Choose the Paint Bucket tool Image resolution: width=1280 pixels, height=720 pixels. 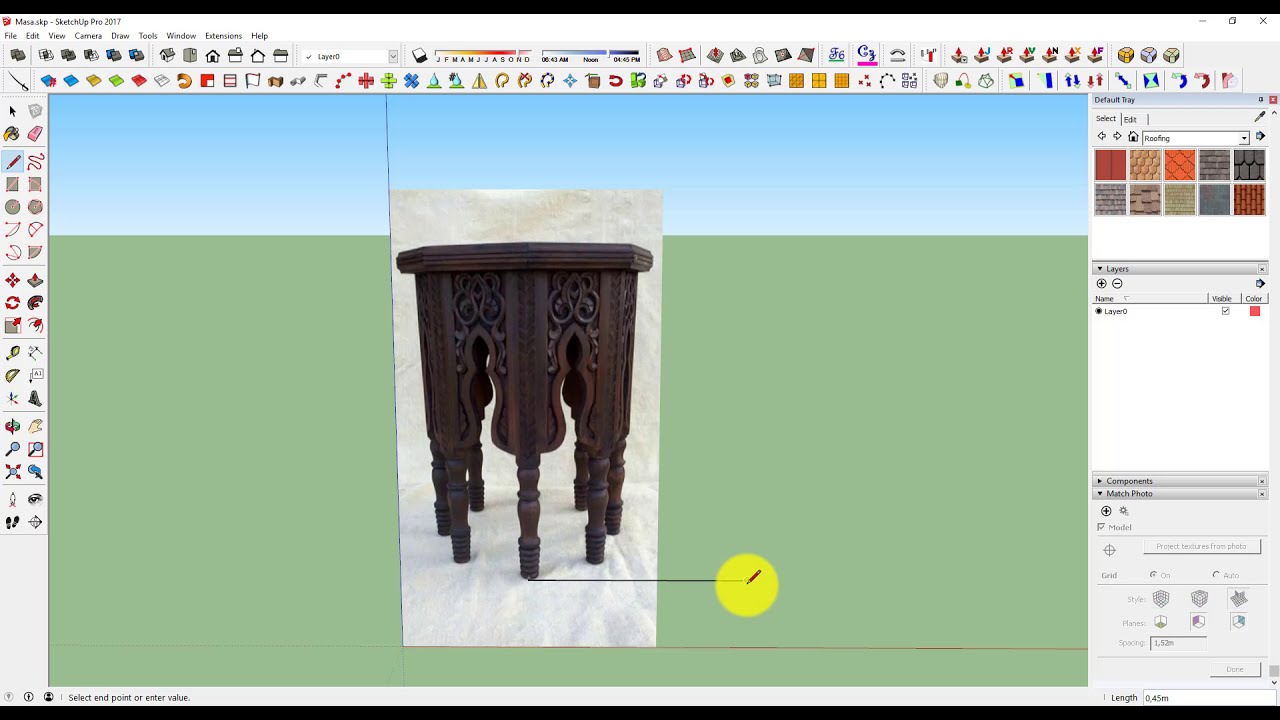(x=12, y=134)
